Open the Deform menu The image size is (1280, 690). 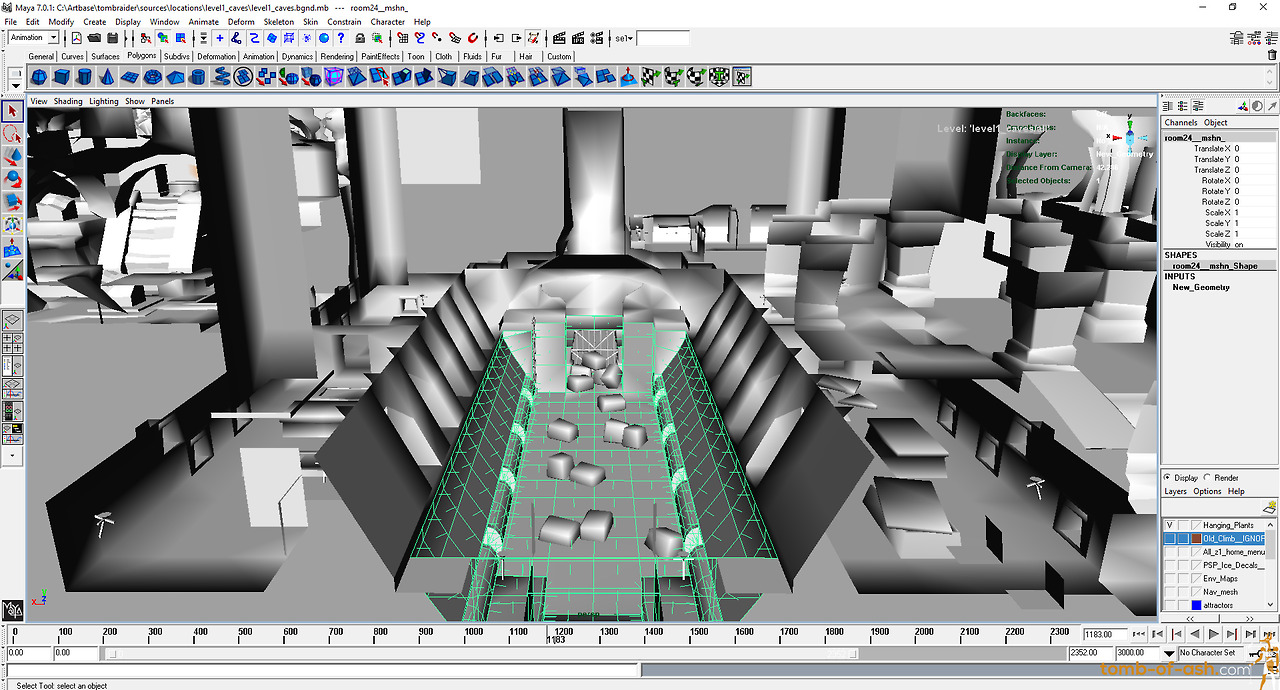(241, 21)
